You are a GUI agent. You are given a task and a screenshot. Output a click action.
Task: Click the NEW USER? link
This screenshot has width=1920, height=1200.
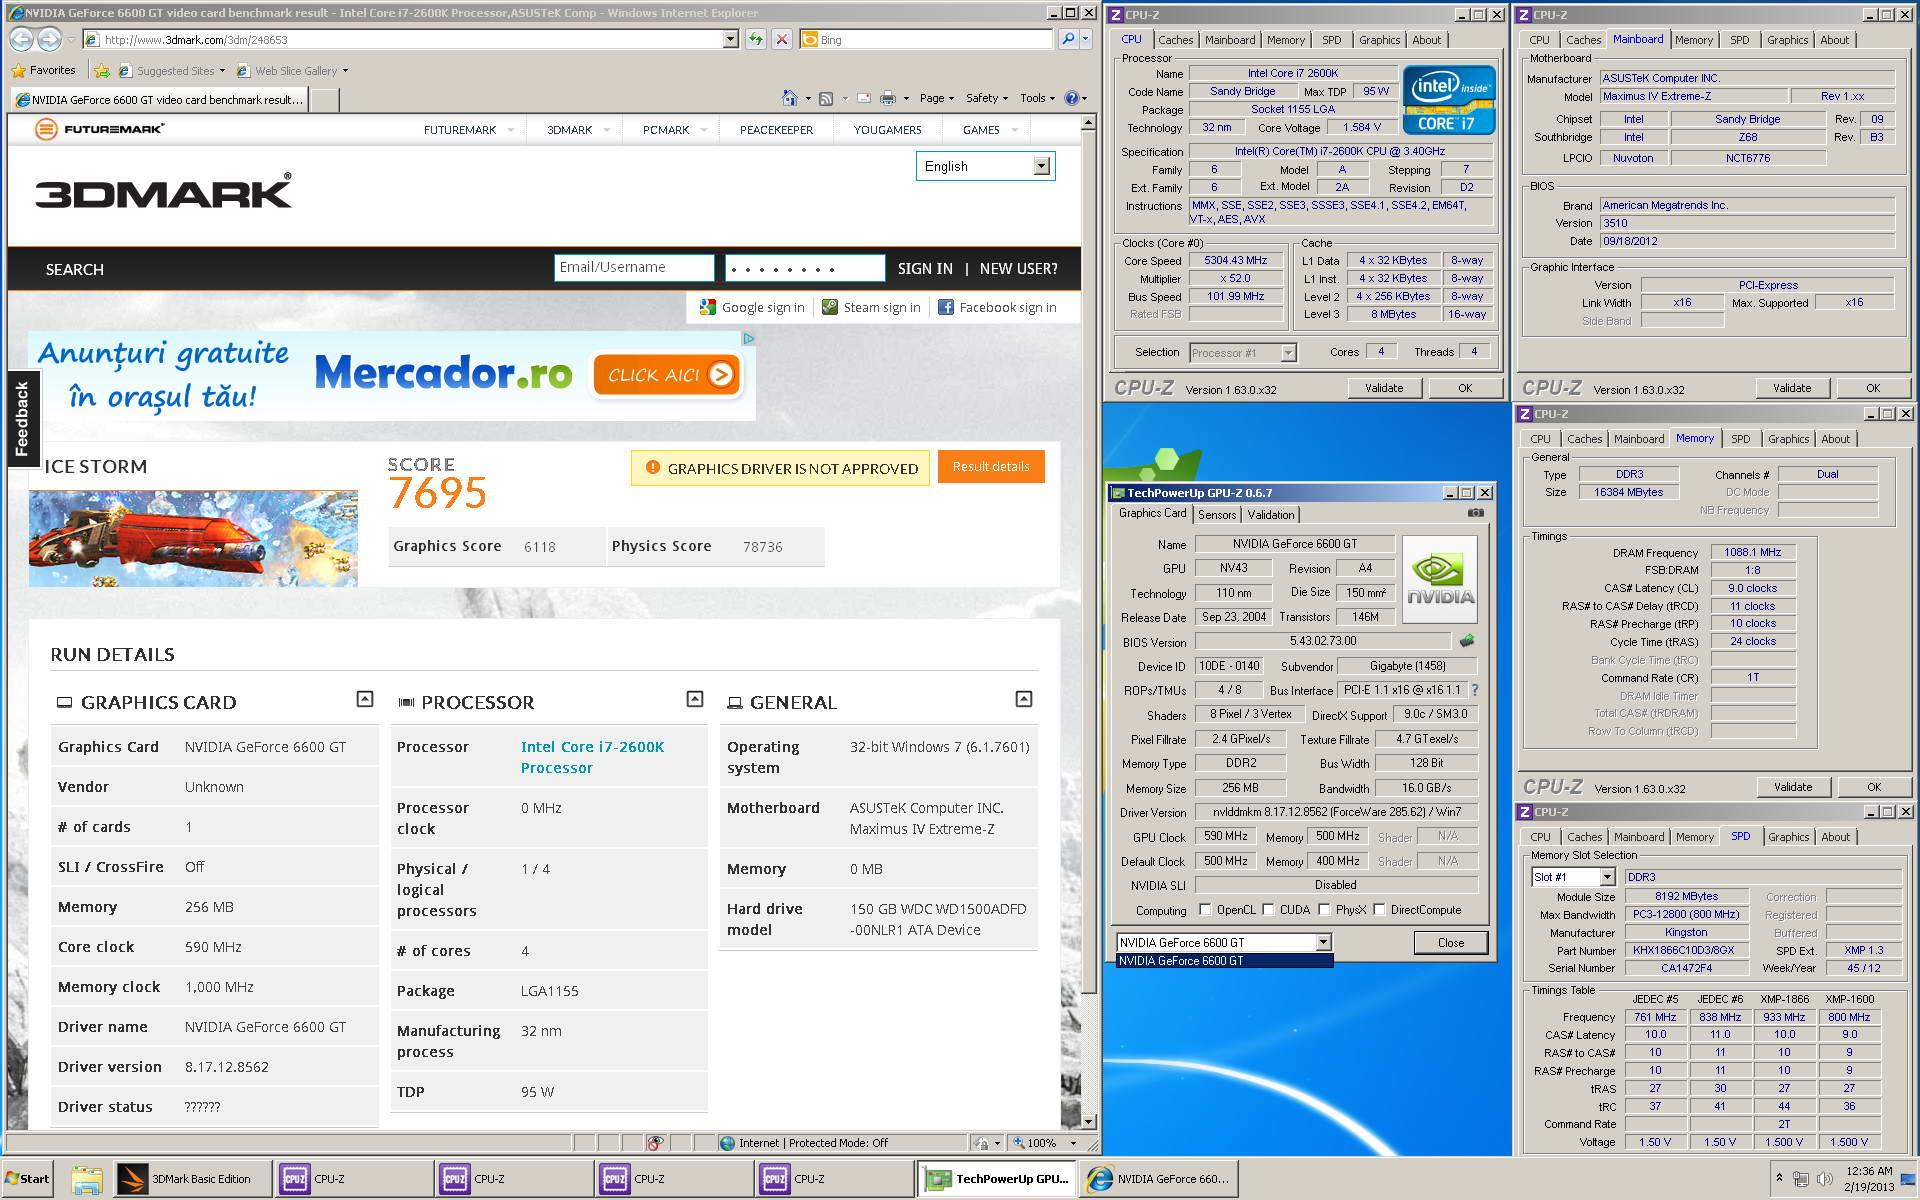coord(1018,269)
